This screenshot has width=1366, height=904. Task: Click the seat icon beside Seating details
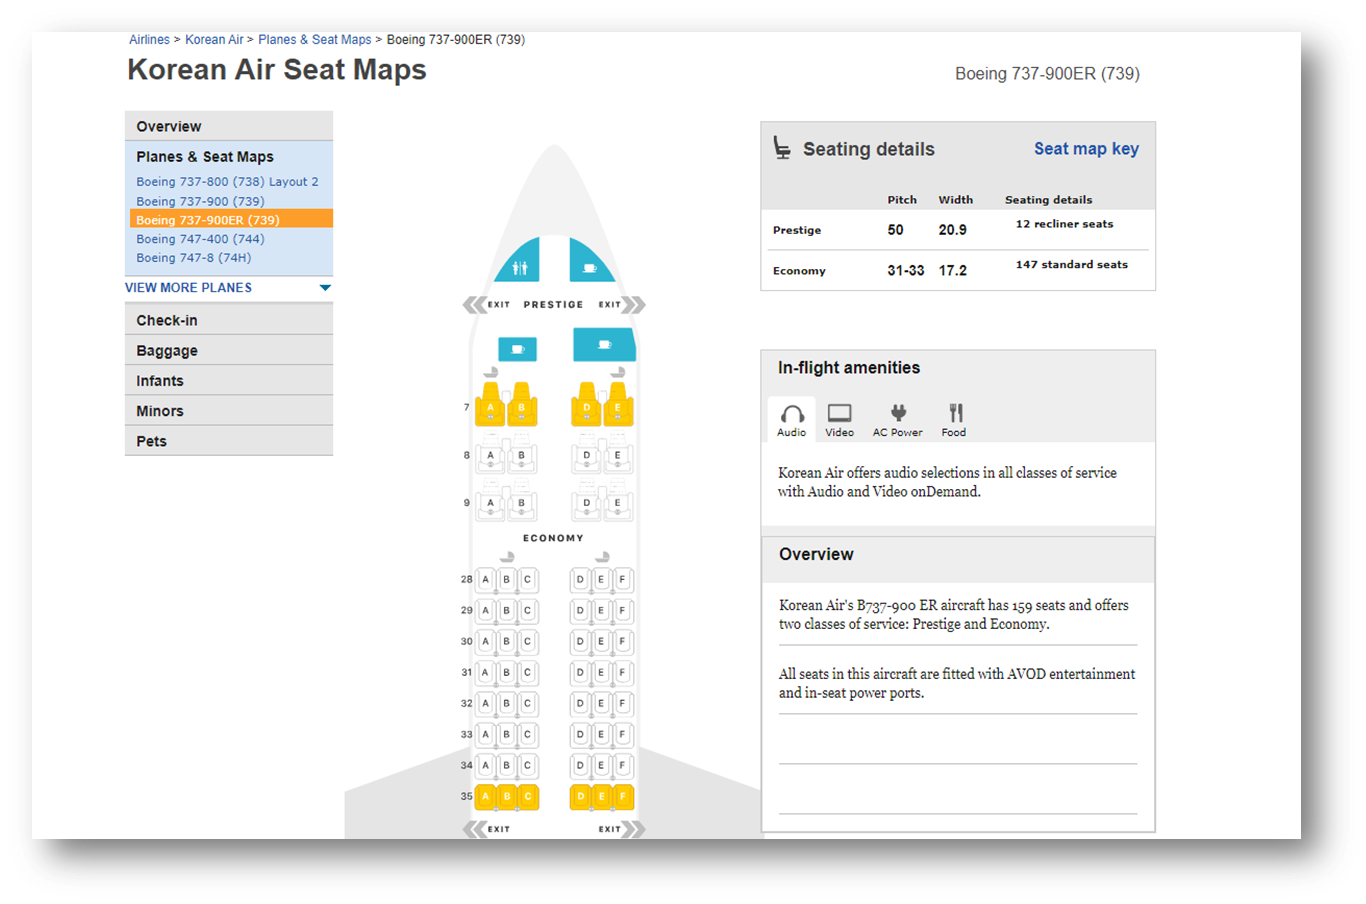coord(782,148)
